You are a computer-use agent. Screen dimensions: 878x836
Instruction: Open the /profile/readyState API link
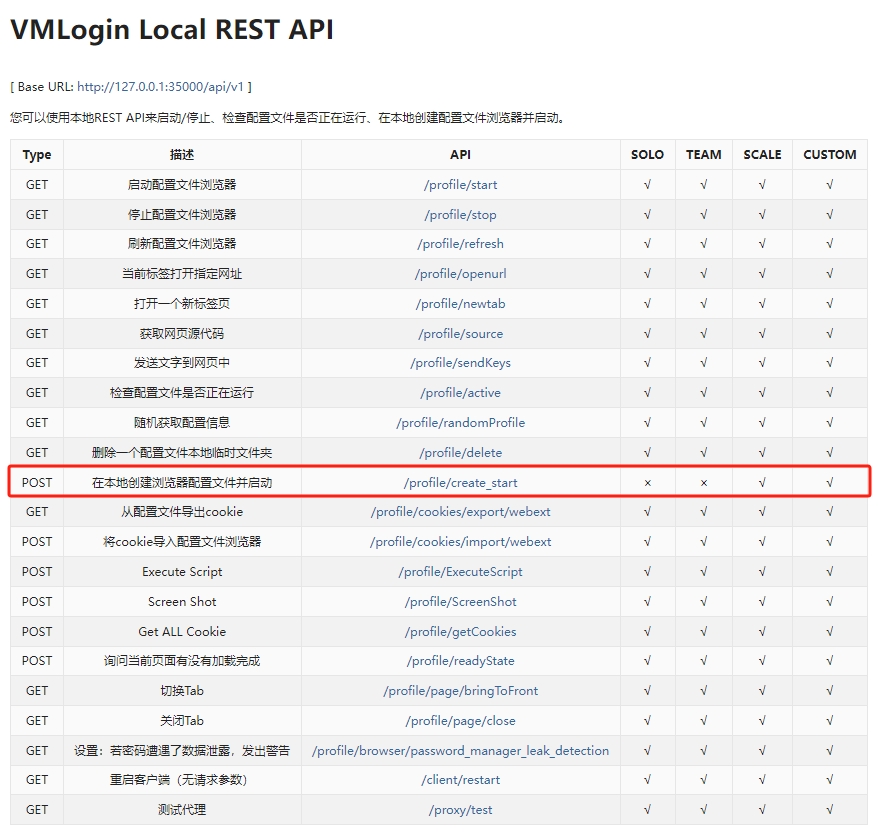(460, 661)
